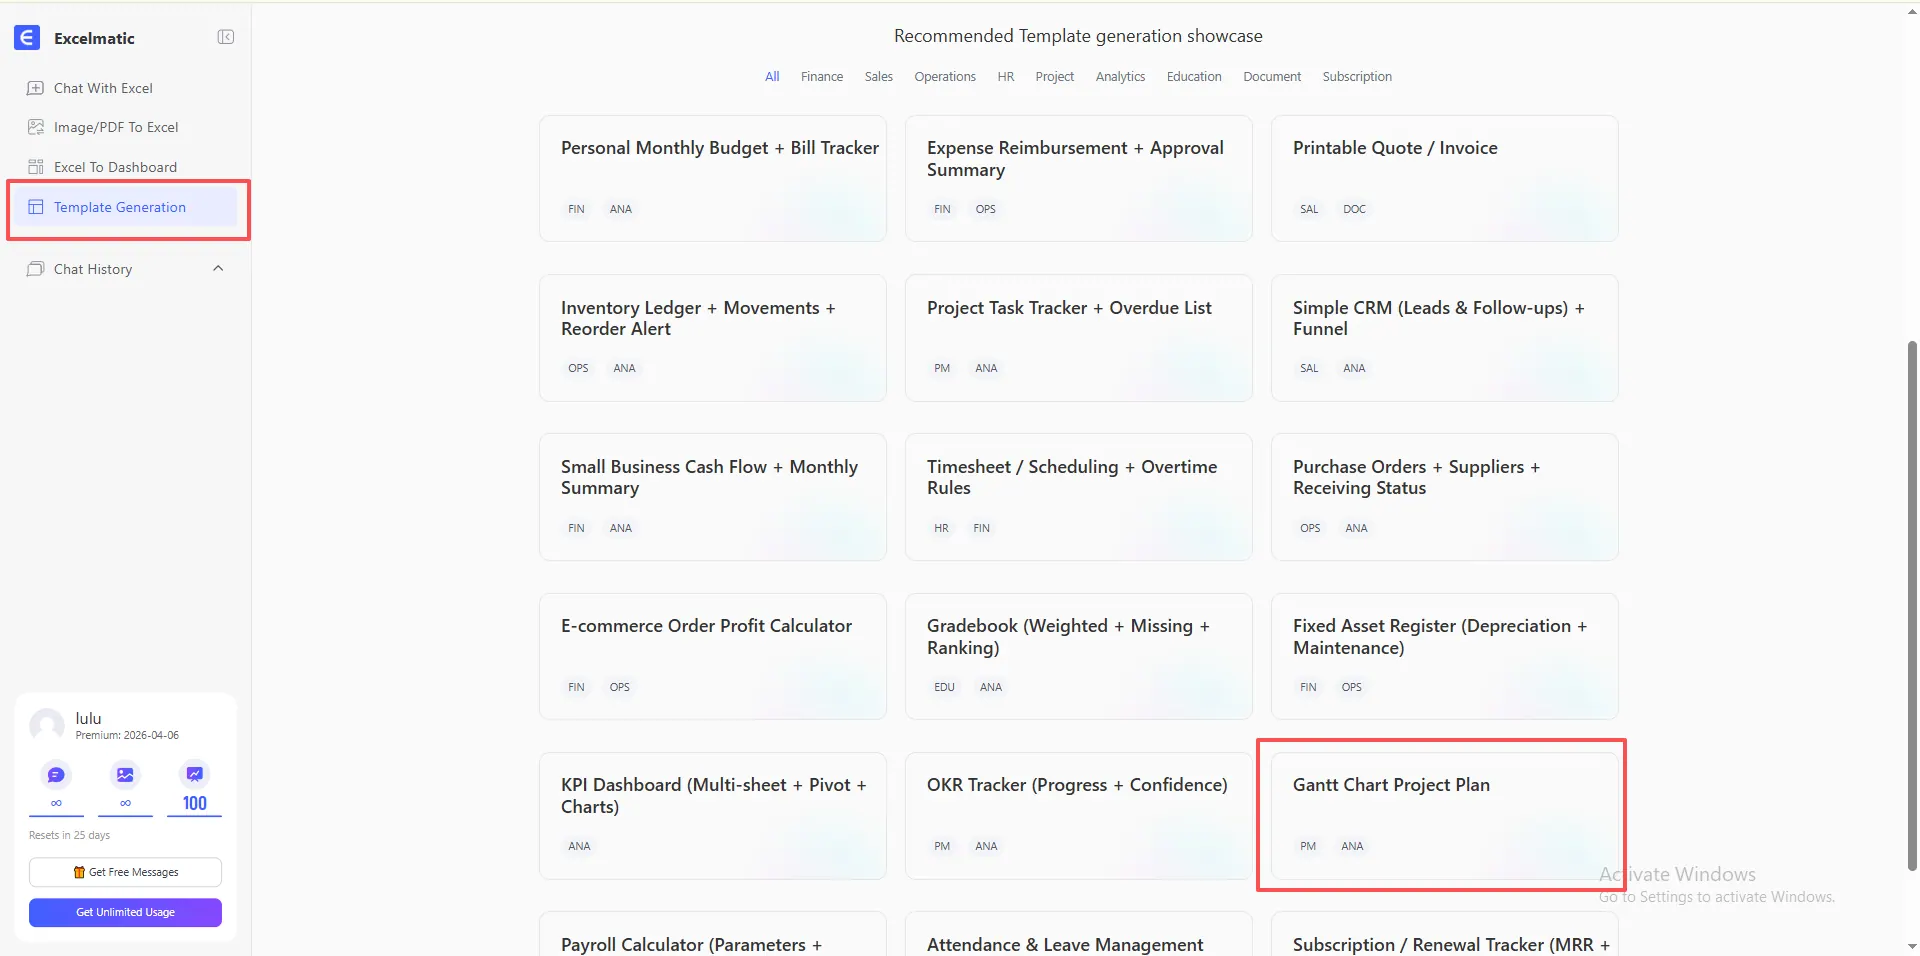
Task: Open Printable Quote / Invoice template
Action: coord(1445,178)
